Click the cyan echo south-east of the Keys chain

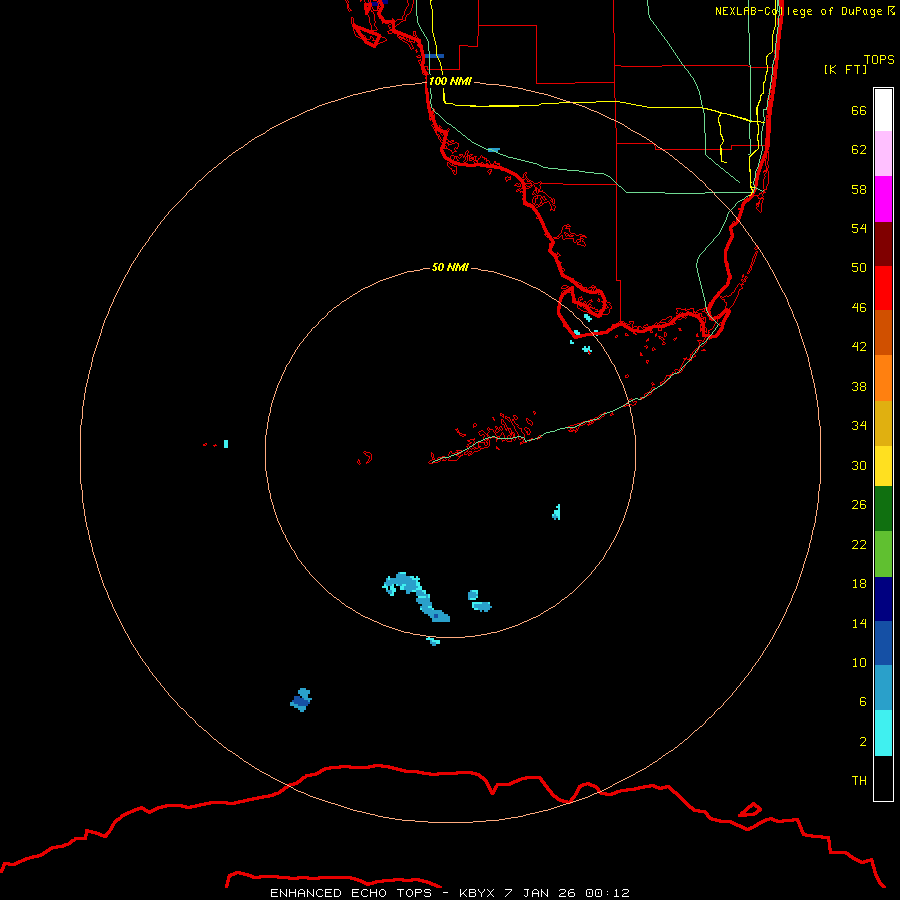556,512
